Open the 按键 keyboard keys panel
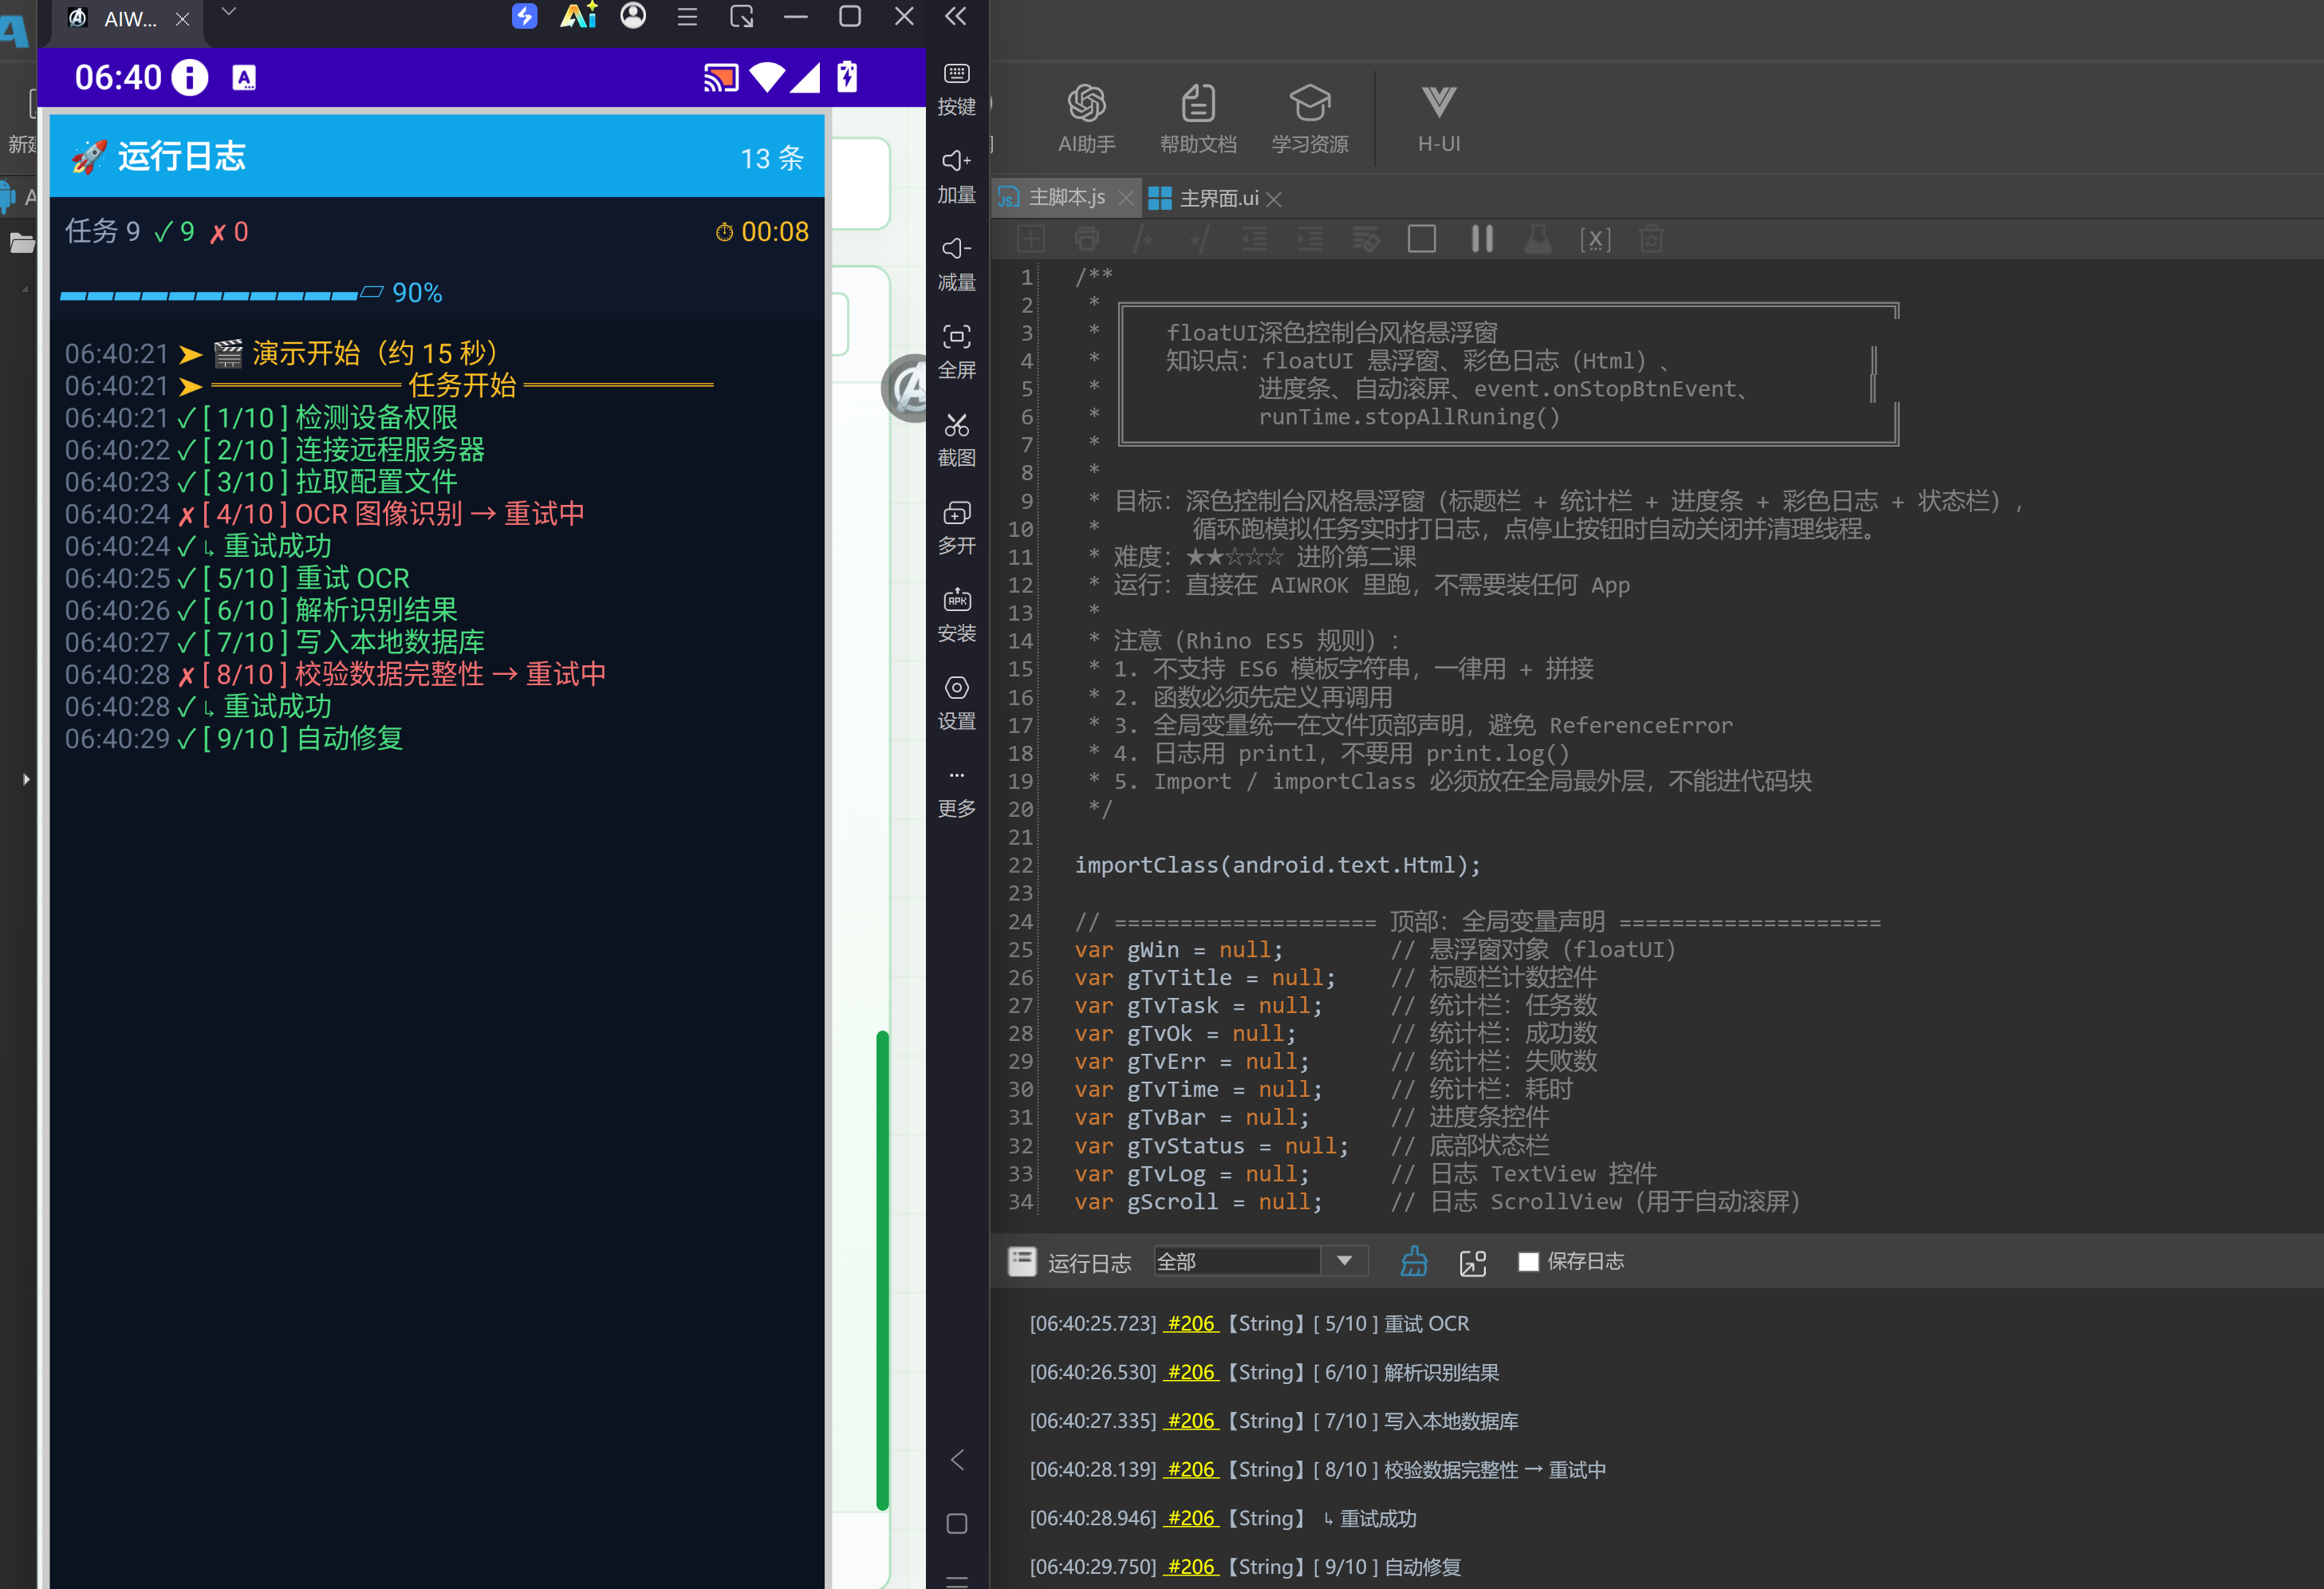Screen dimensions: 2324x1589 pyautogui.click(x=956, y=89)
